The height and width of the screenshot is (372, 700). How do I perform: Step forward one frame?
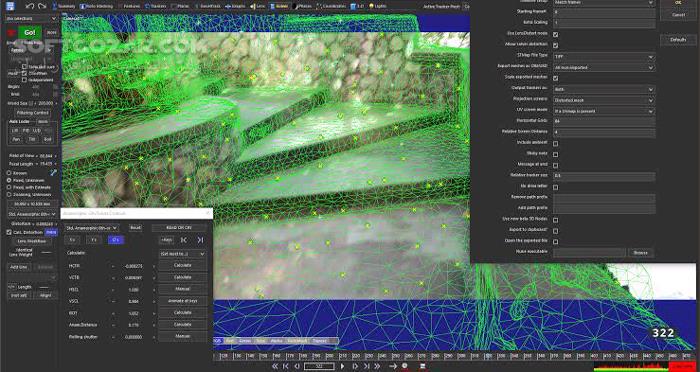pos(355,366)
